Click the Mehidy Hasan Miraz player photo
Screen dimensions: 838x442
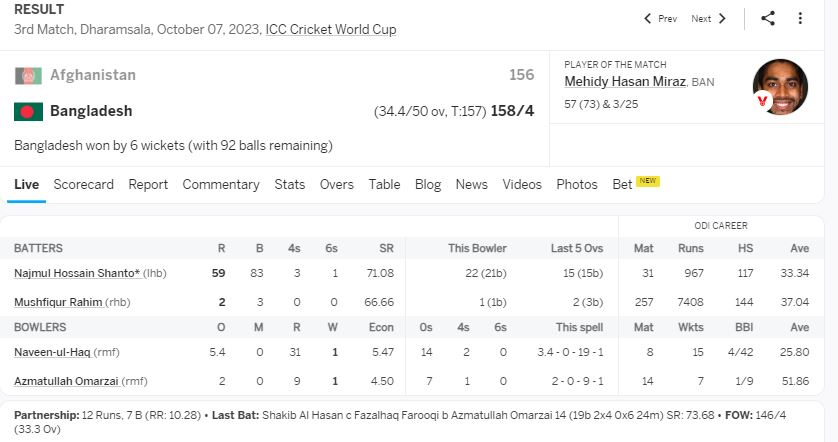tap(779, 87)
